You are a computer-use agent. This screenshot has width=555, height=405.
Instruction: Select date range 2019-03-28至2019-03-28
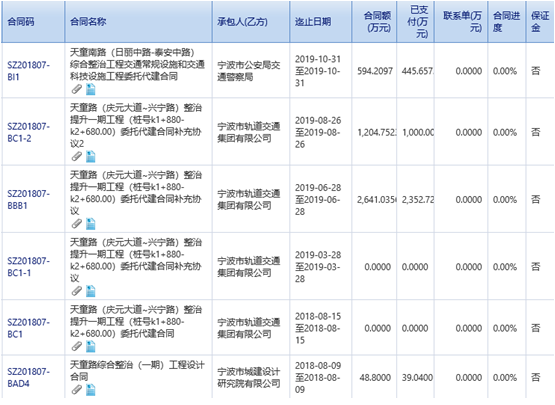click(318, 267)
